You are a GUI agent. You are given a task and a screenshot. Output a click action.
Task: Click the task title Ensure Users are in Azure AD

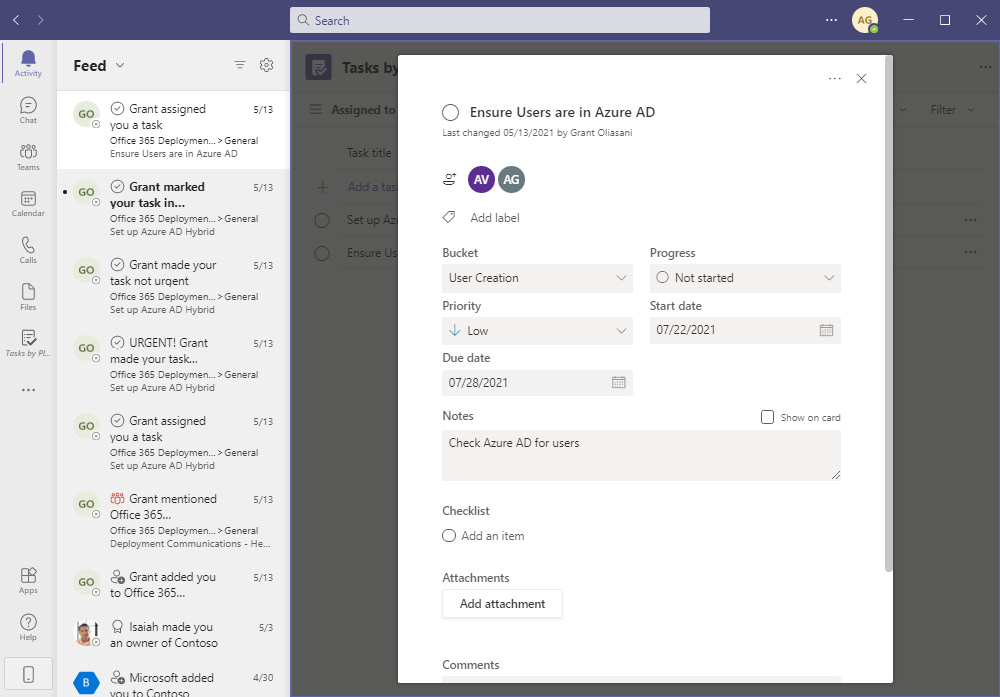click(x=562, y=112)
